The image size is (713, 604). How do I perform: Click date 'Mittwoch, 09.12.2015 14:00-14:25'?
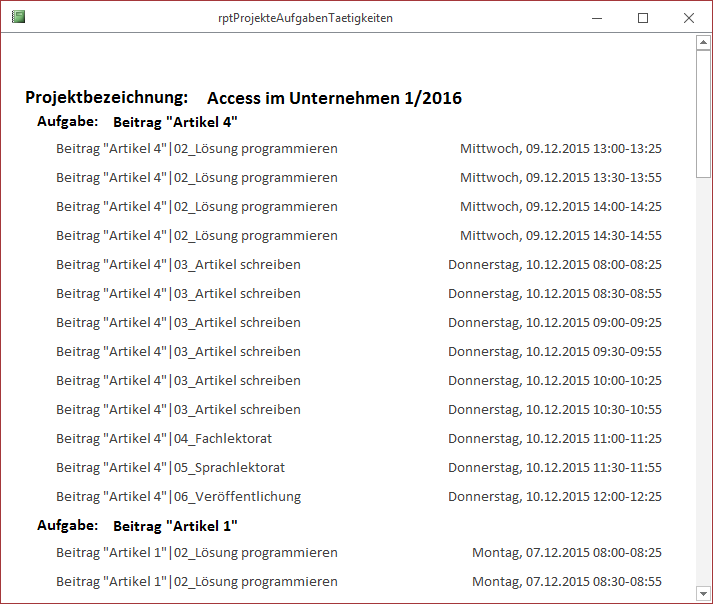[561, 207]
